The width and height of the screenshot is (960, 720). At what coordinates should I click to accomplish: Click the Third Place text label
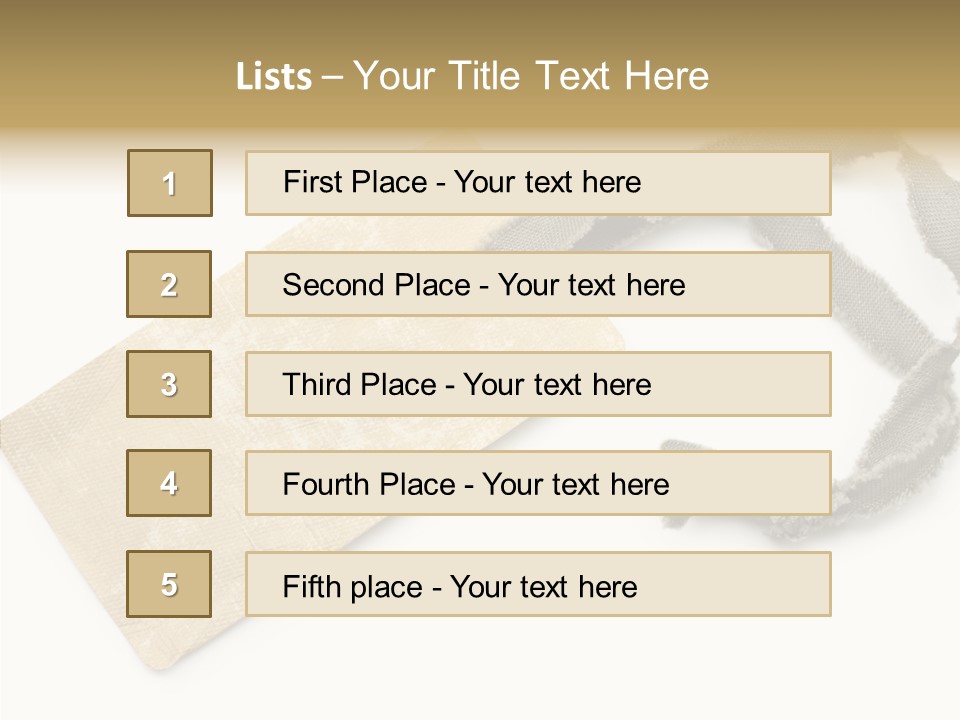tap(467, 384)
